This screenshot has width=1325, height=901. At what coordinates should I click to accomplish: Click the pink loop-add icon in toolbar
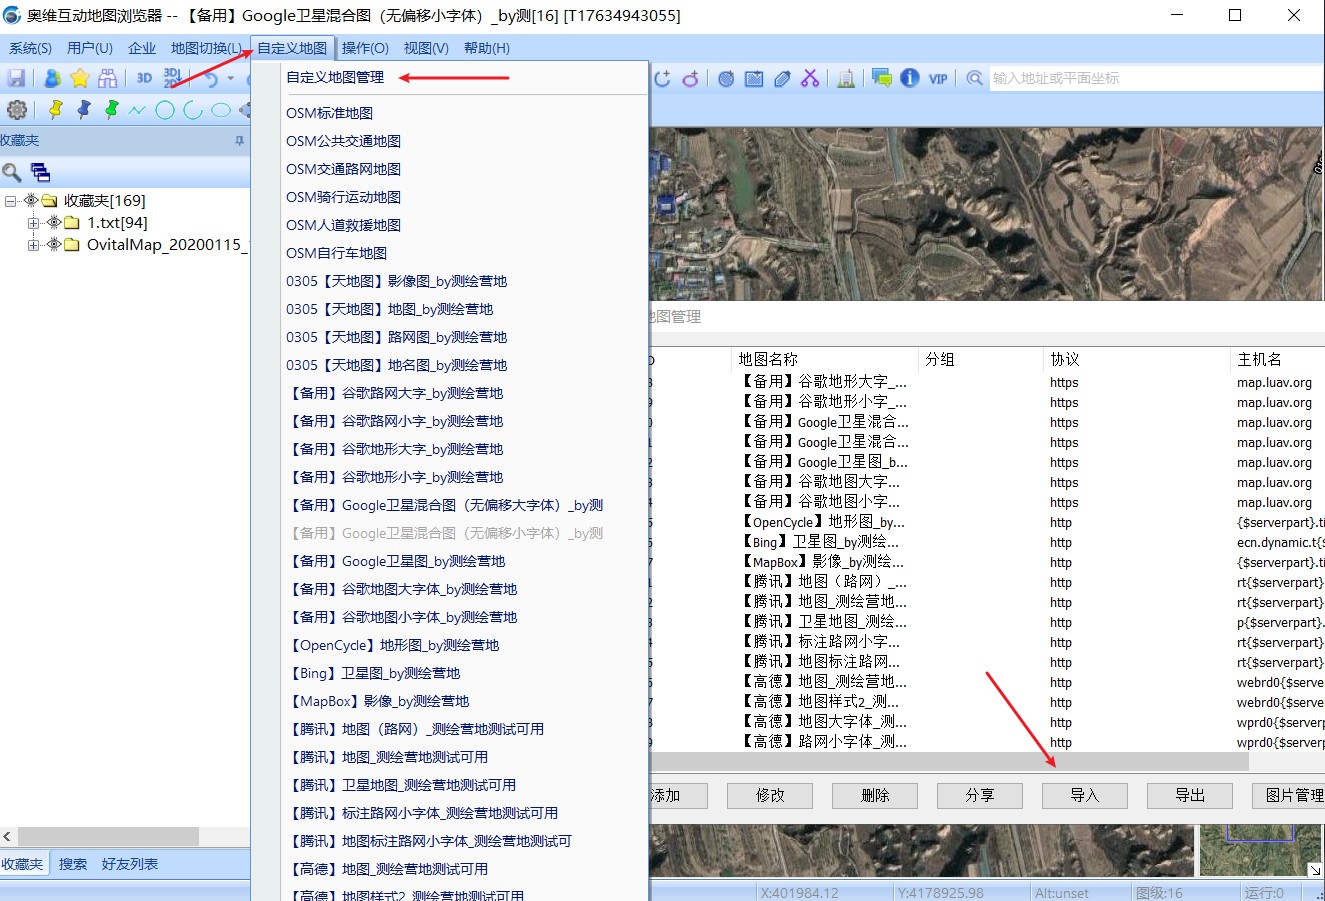point(690,78)
